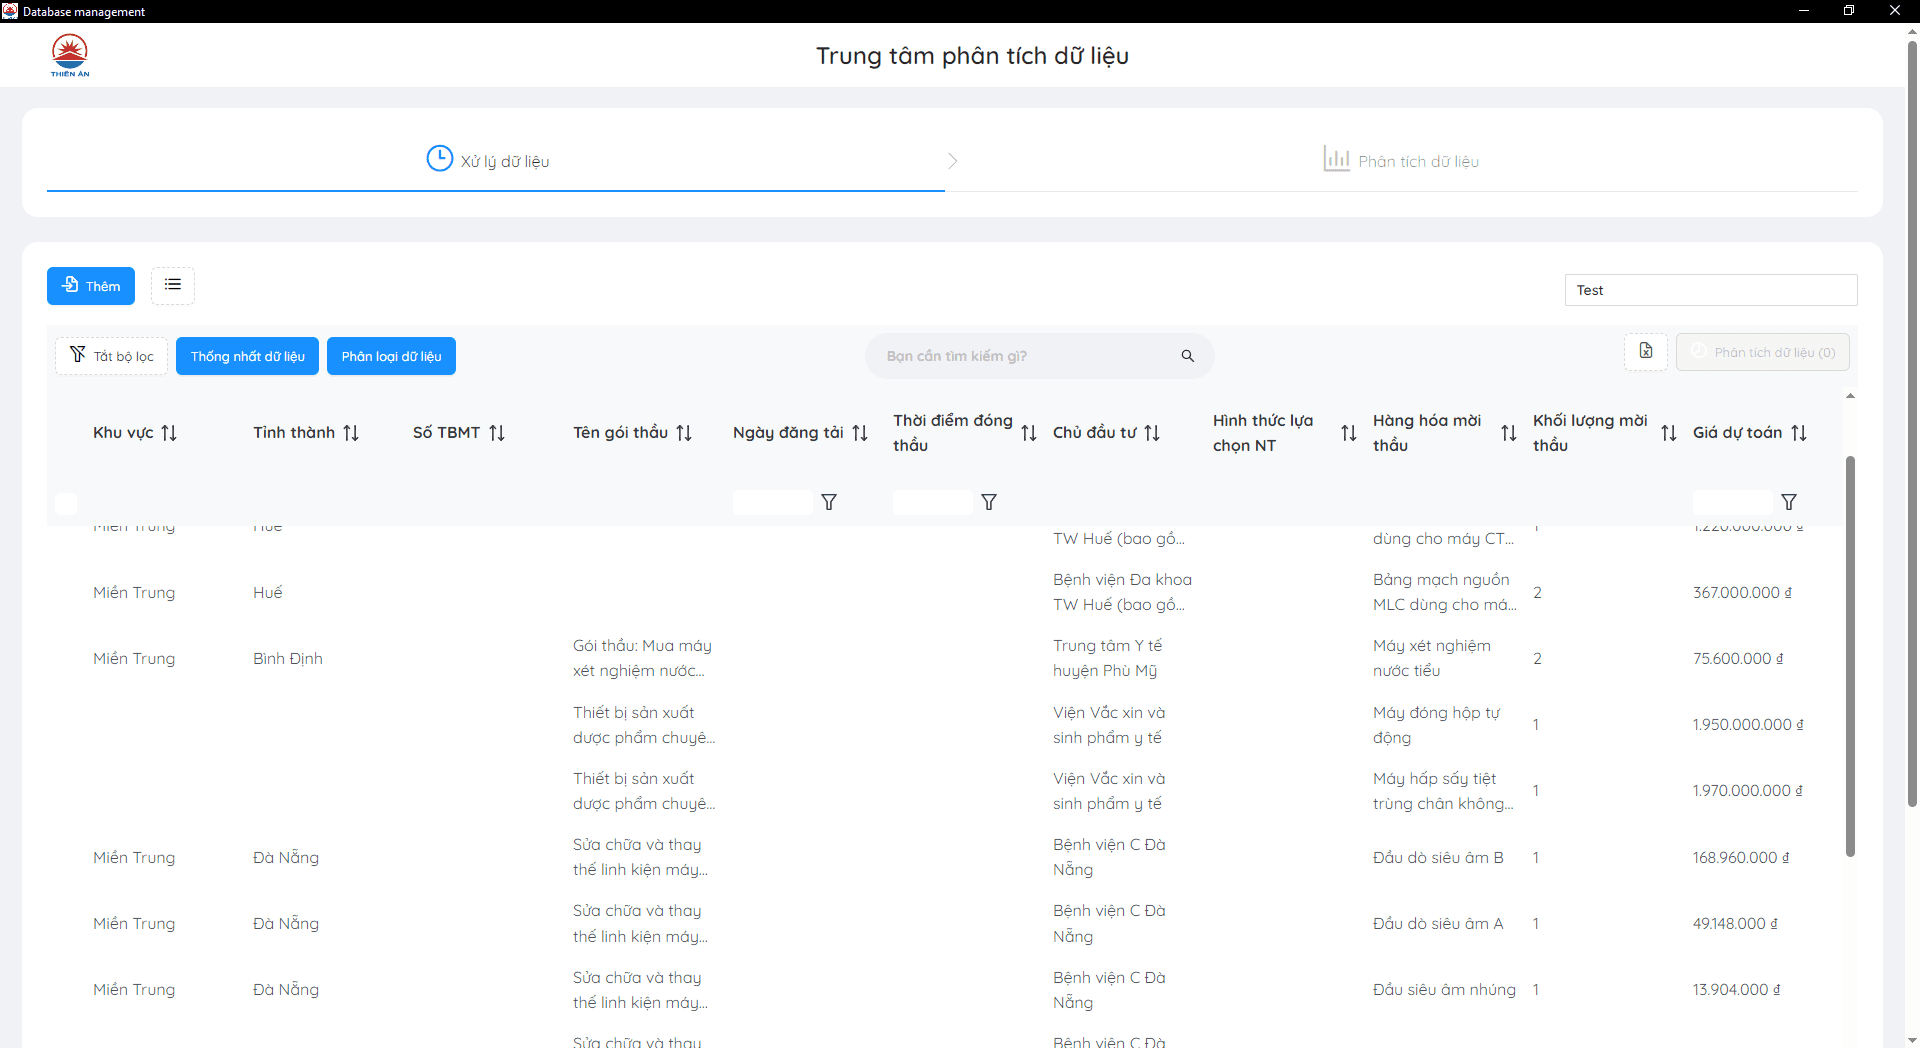Viewport: 1920px width, 1048px height.
Task: Click the Giá dự toán filter input
Action: [x=1733, y=502]
